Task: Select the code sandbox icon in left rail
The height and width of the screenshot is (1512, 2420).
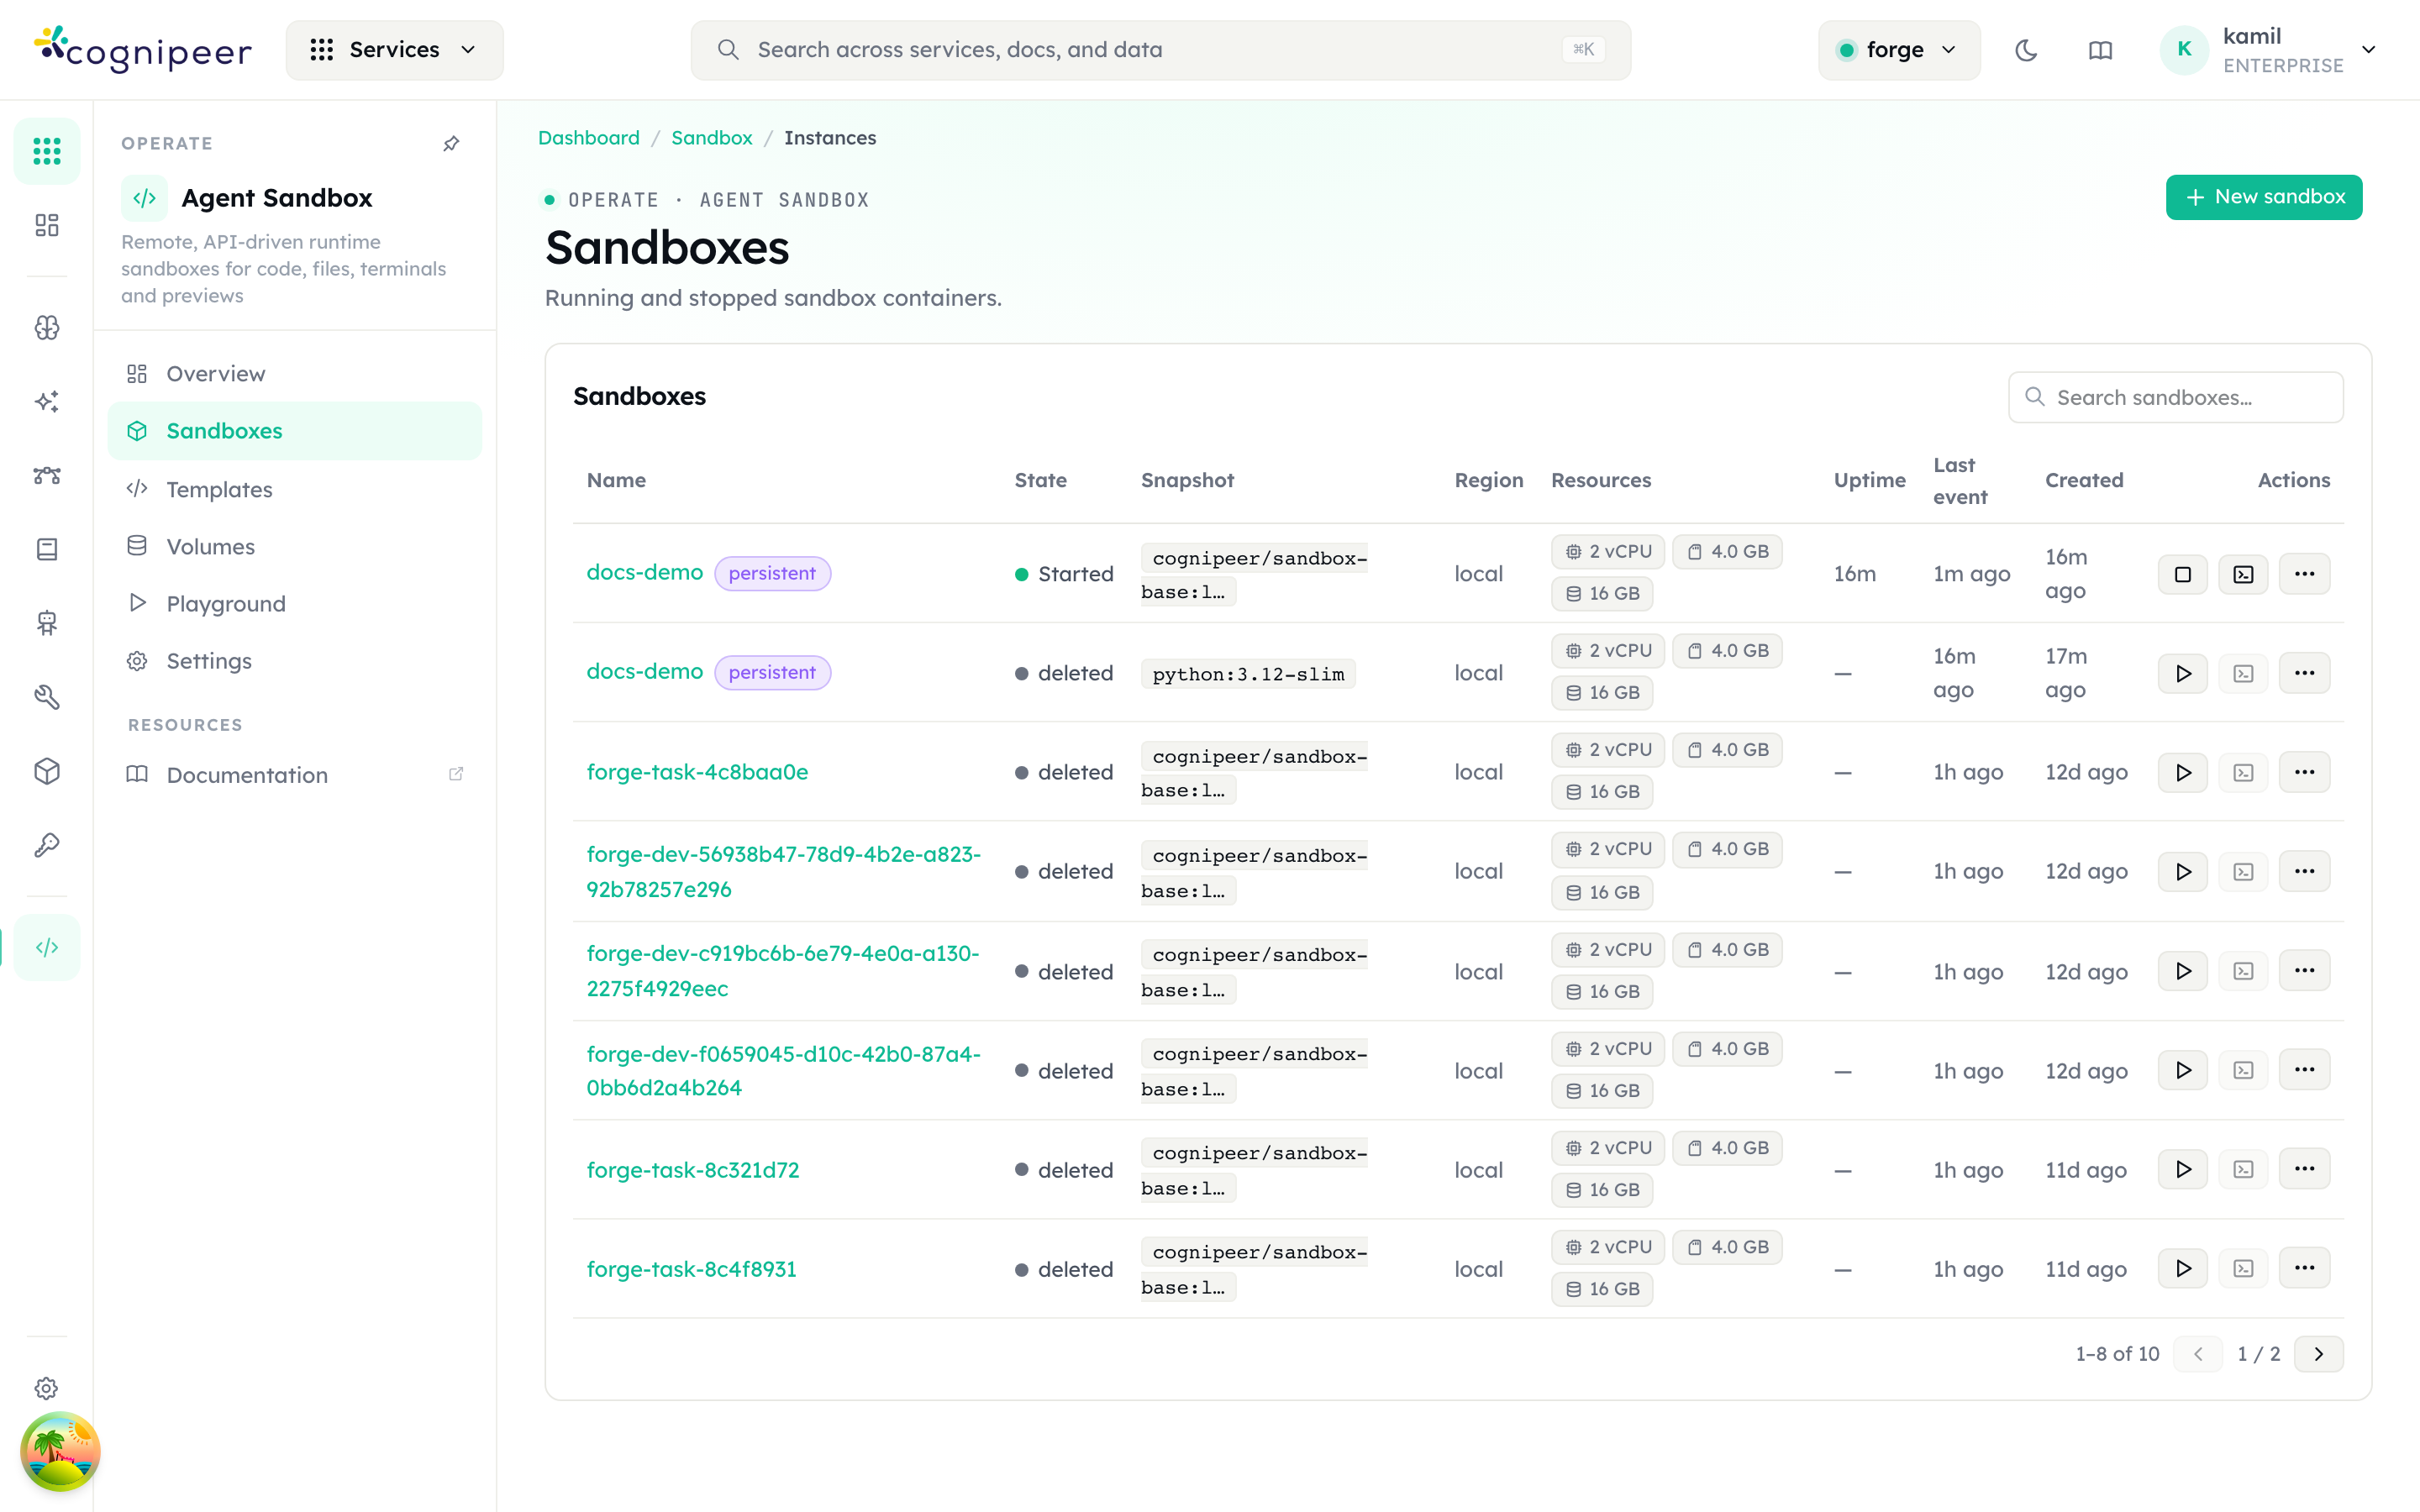Action: coord(46,947)
